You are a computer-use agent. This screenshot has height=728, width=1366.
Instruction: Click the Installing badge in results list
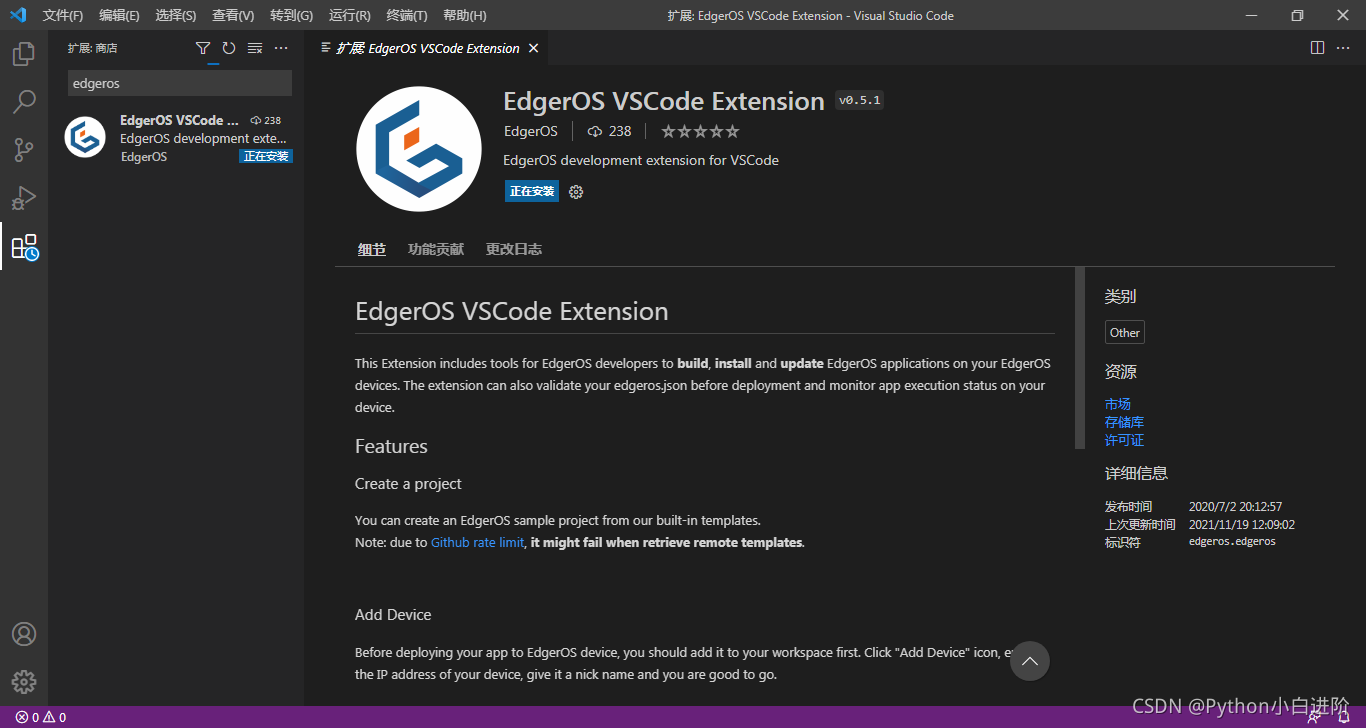(266, 156)
